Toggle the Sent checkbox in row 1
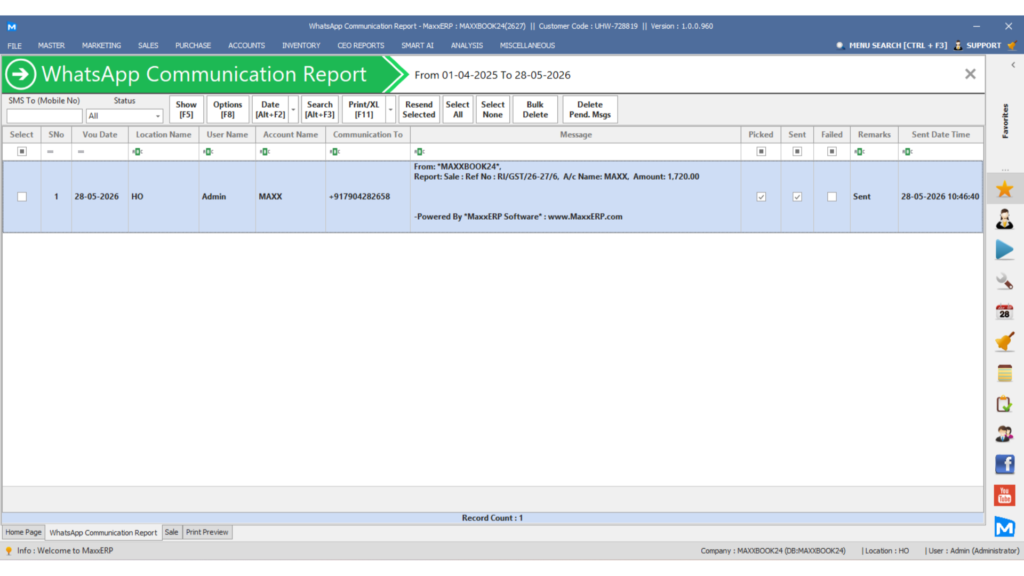 797,197
